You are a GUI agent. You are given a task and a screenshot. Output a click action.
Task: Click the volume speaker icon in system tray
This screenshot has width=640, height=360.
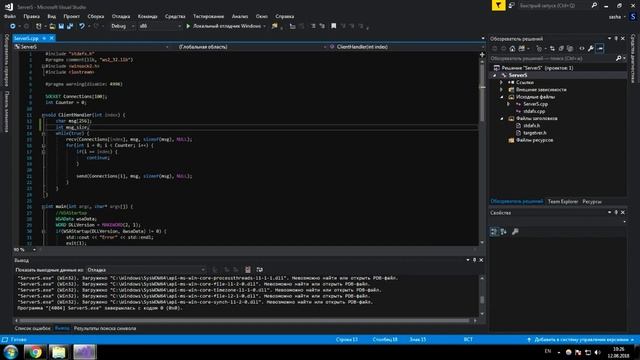(x=598, y=352)
